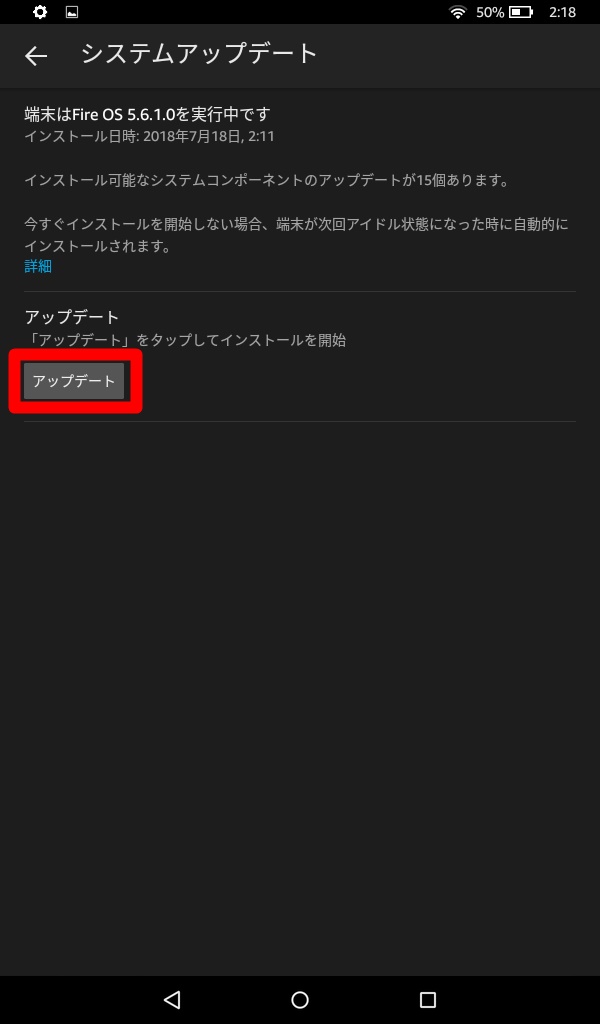Tap the Wi-Fi signal status icon
Image resolution: width=600 pixels, height=1024 pixels.
click(458, 12)
